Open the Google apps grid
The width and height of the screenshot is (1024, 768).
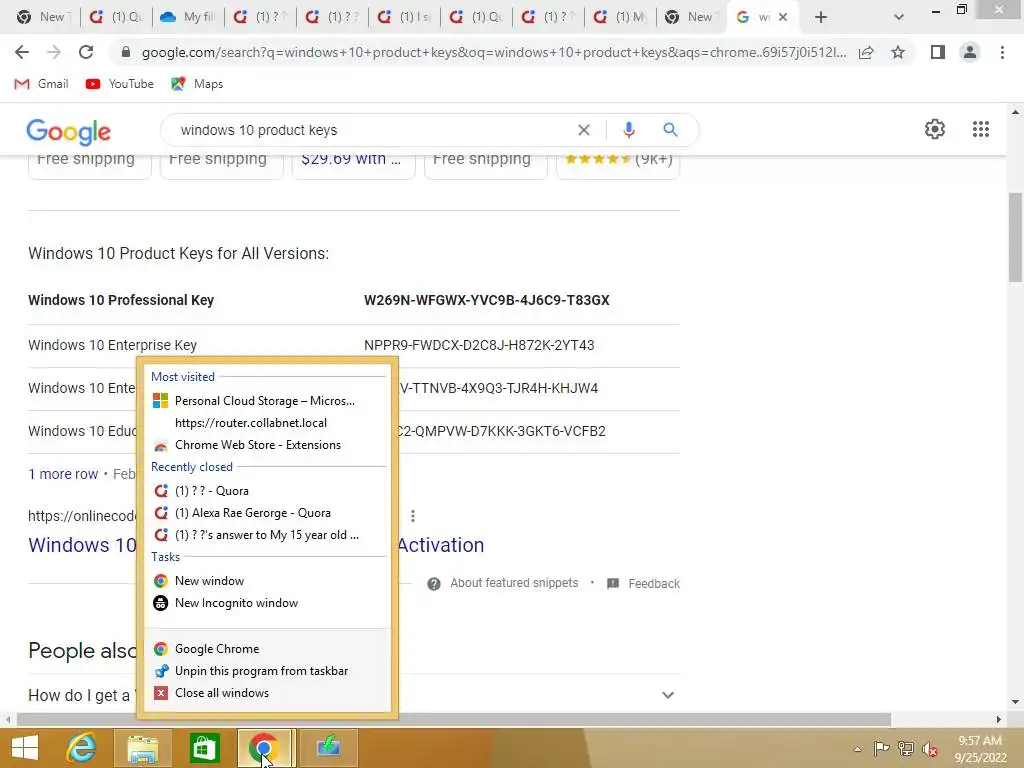pyautogui.click(x=980, y=129)
